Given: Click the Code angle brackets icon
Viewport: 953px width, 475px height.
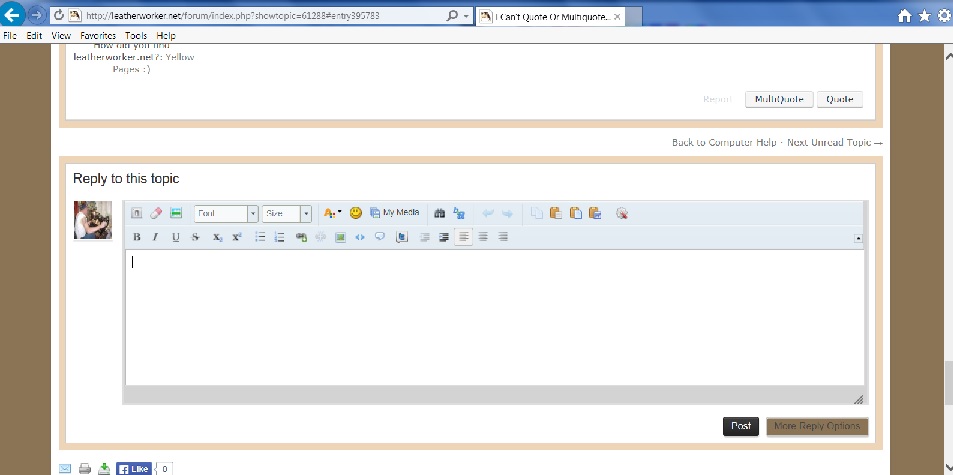Looking at the screenshot, I should [x=360, y=237].
